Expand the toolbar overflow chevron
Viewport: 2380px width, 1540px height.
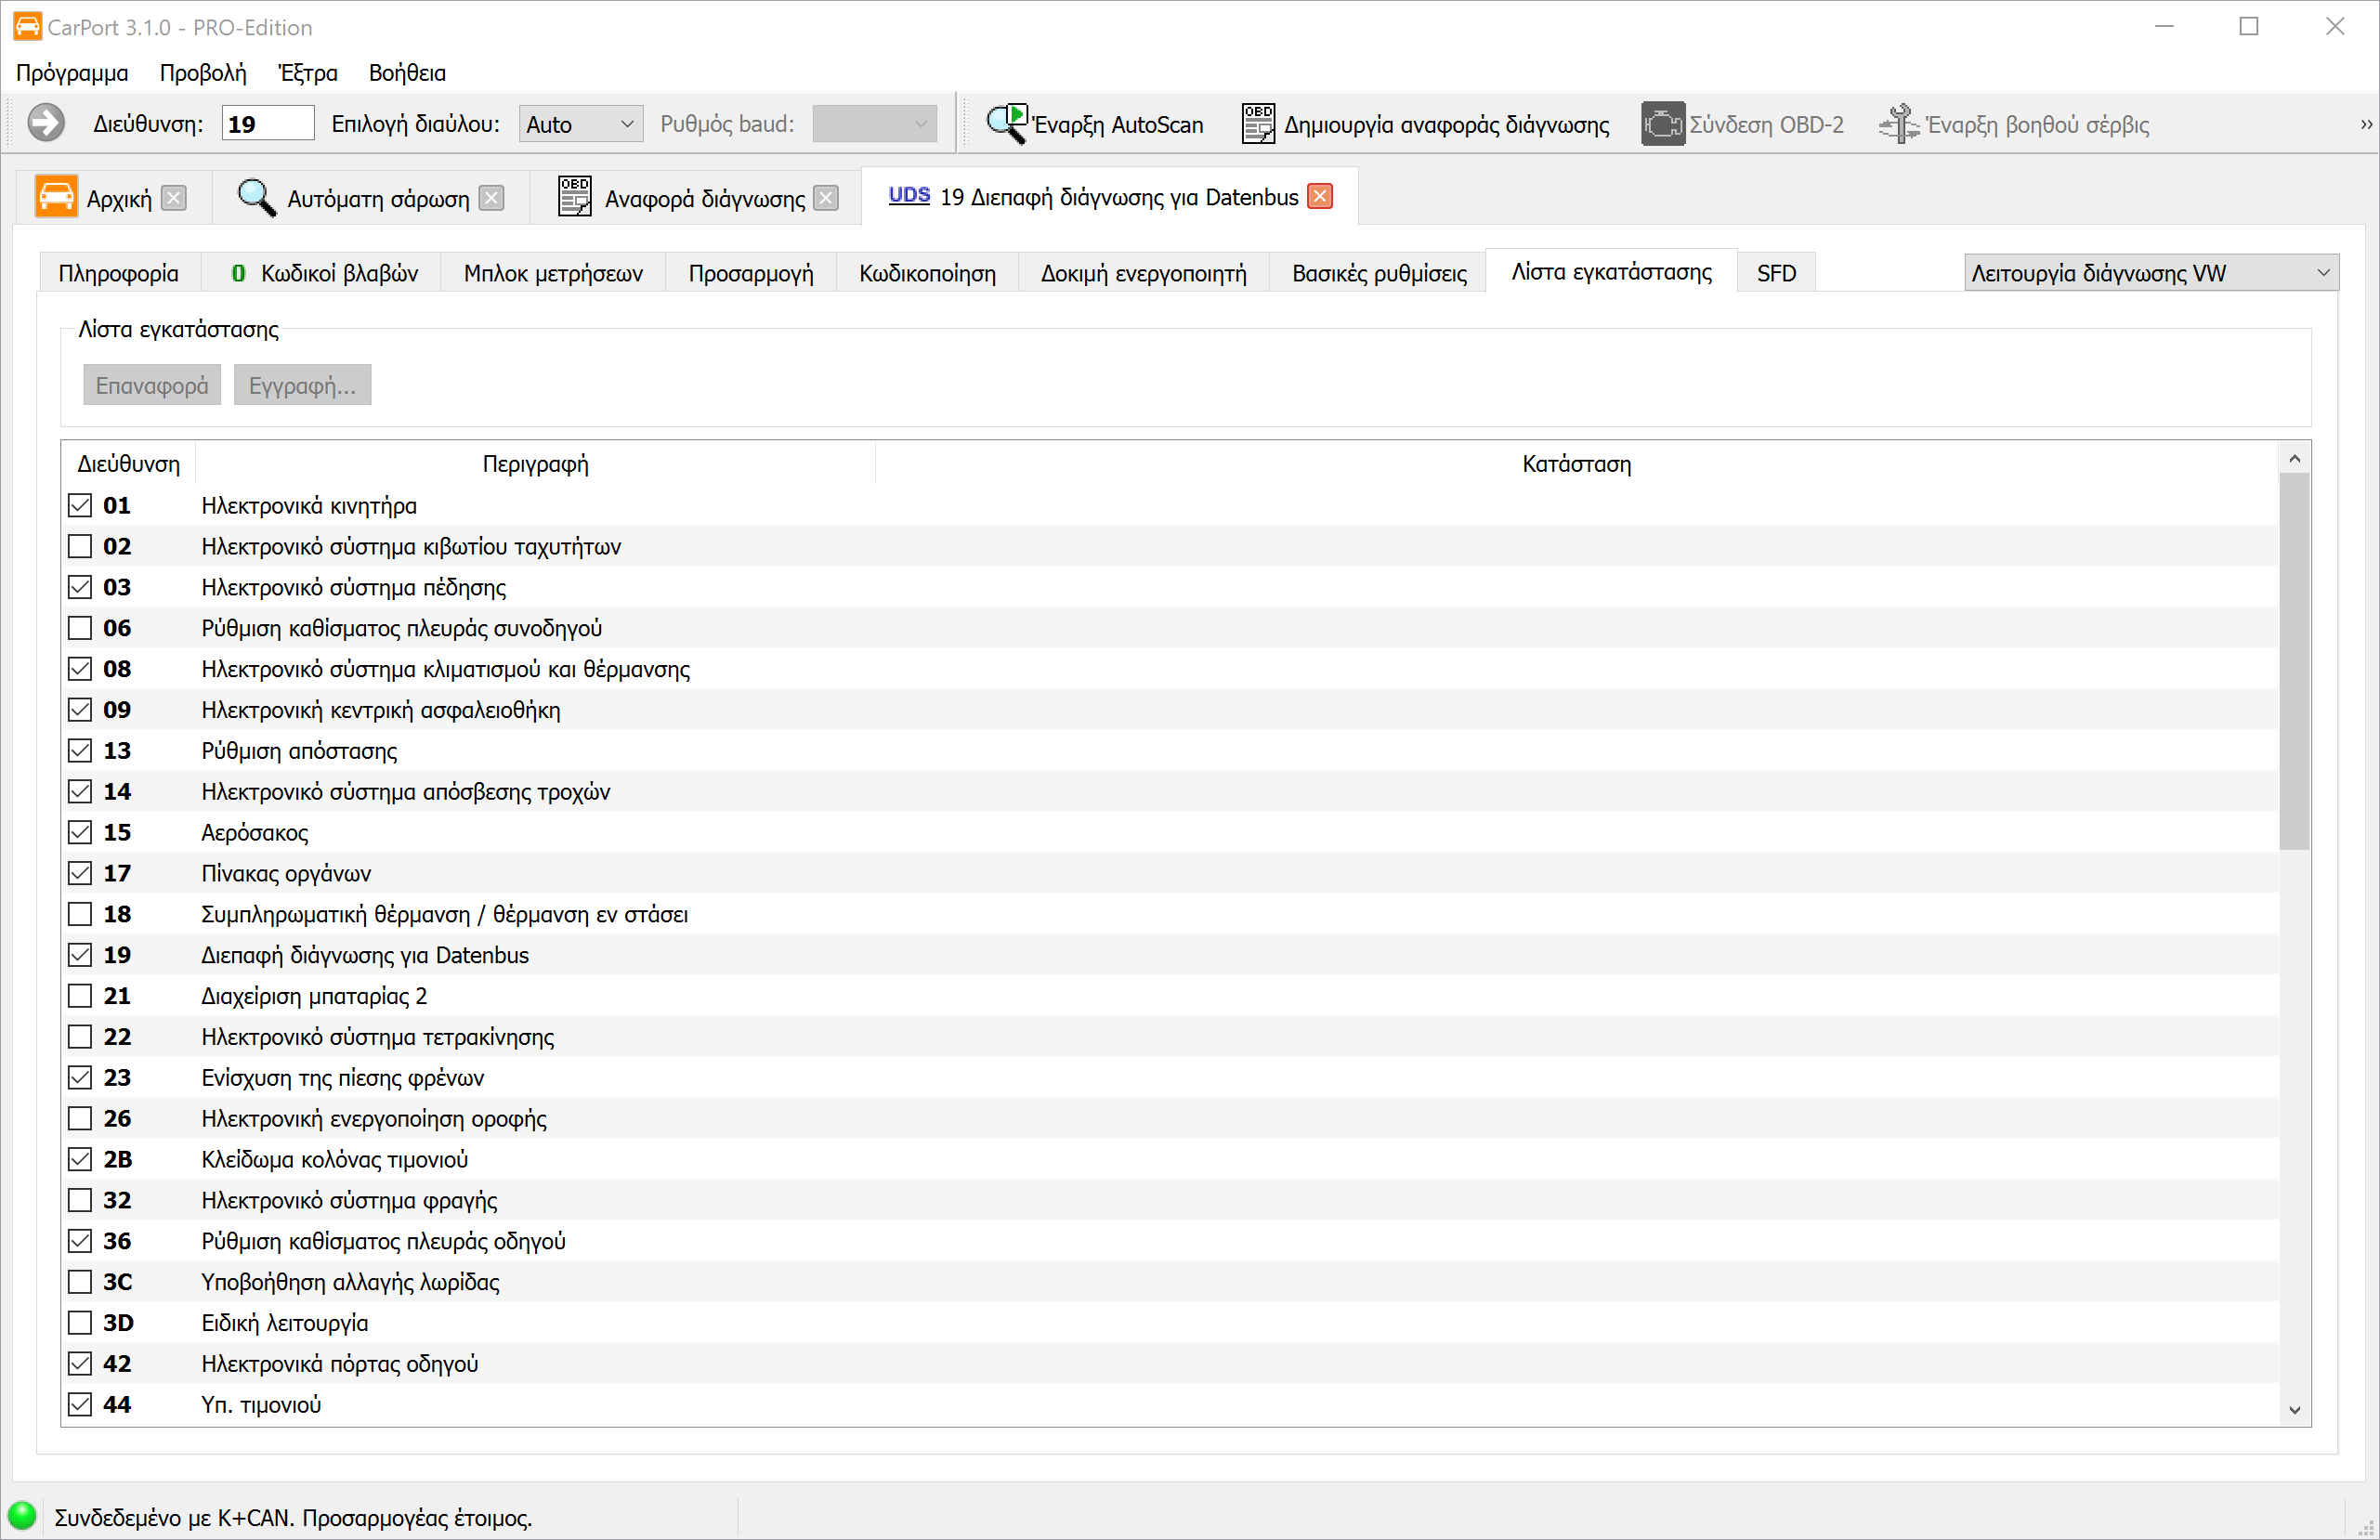(x=2366, y=125)
